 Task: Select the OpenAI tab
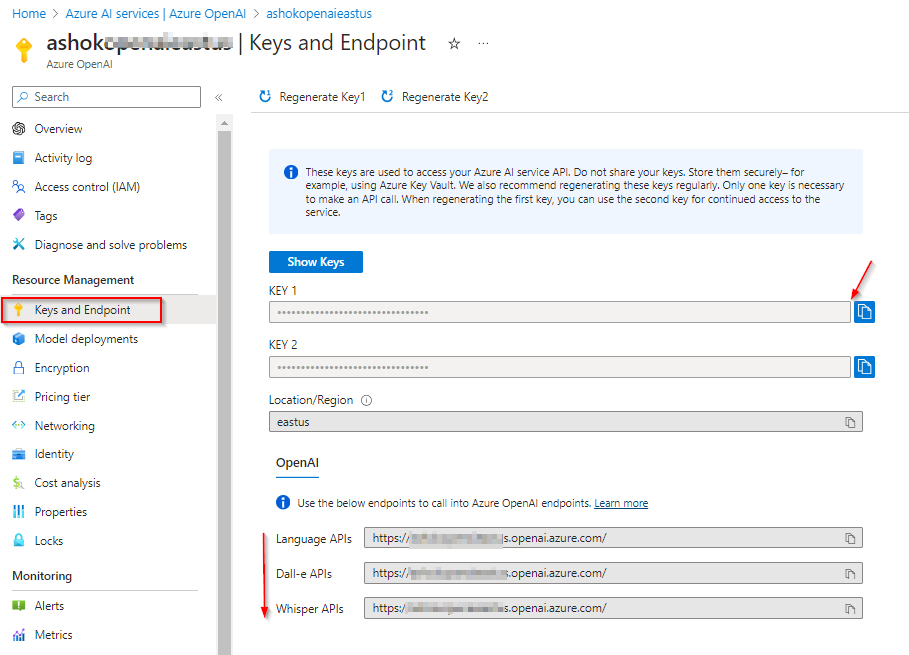(297, 463)
